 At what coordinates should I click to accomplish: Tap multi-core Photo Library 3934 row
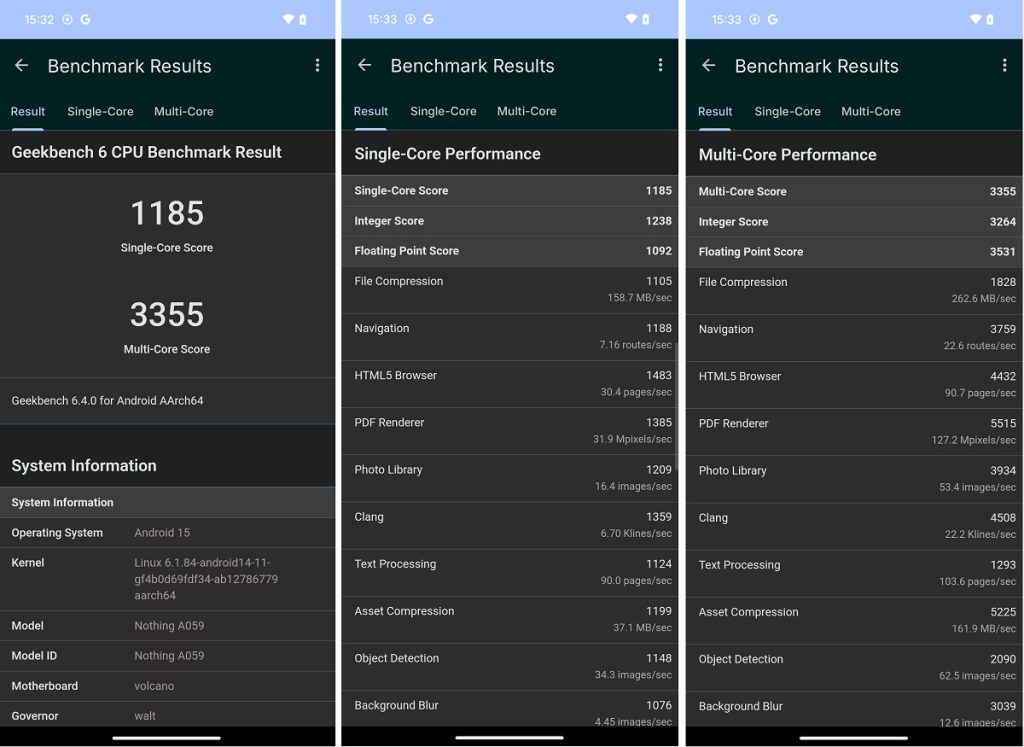point(854,479)
